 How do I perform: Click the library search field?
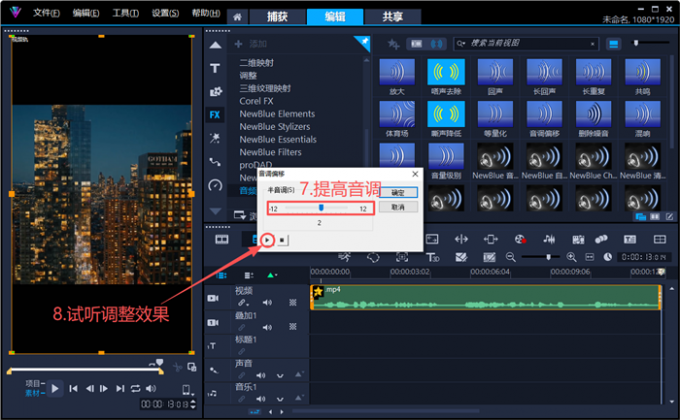point(526,43)
